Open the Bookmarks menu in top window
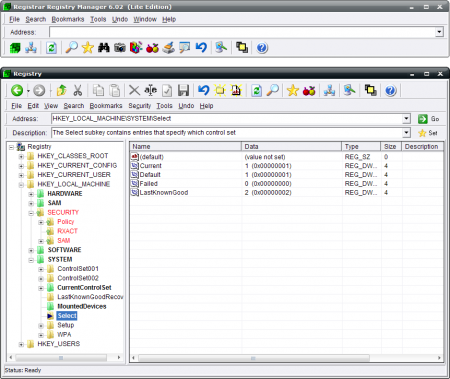450x379 pixels. pos(68,19)
